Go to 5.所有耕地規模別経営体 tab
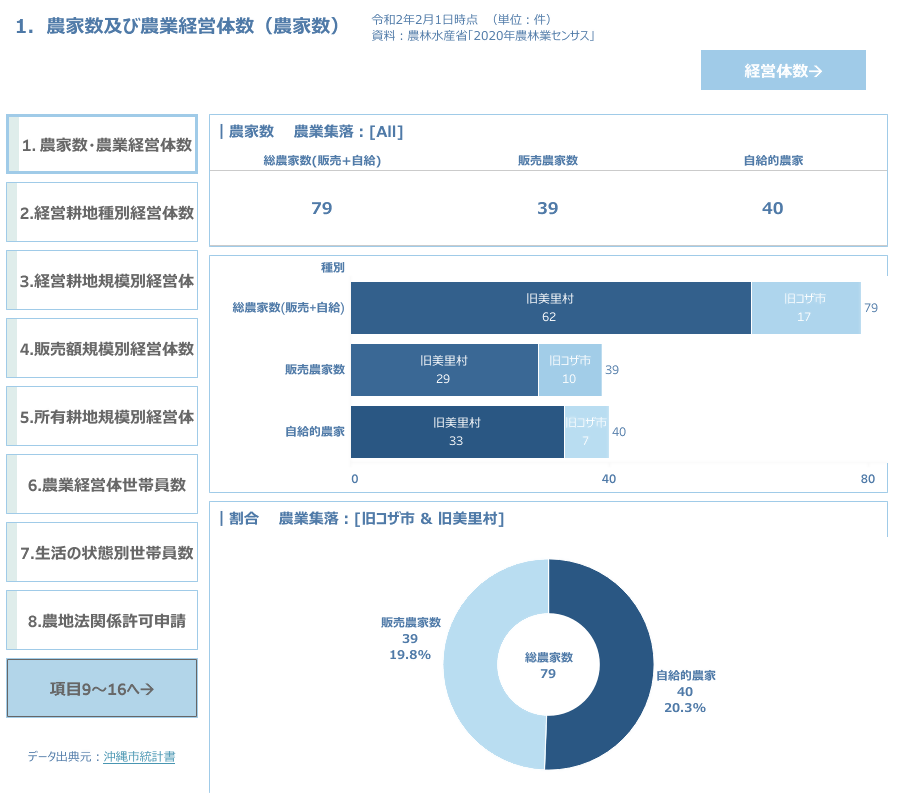 click(102, 417)
